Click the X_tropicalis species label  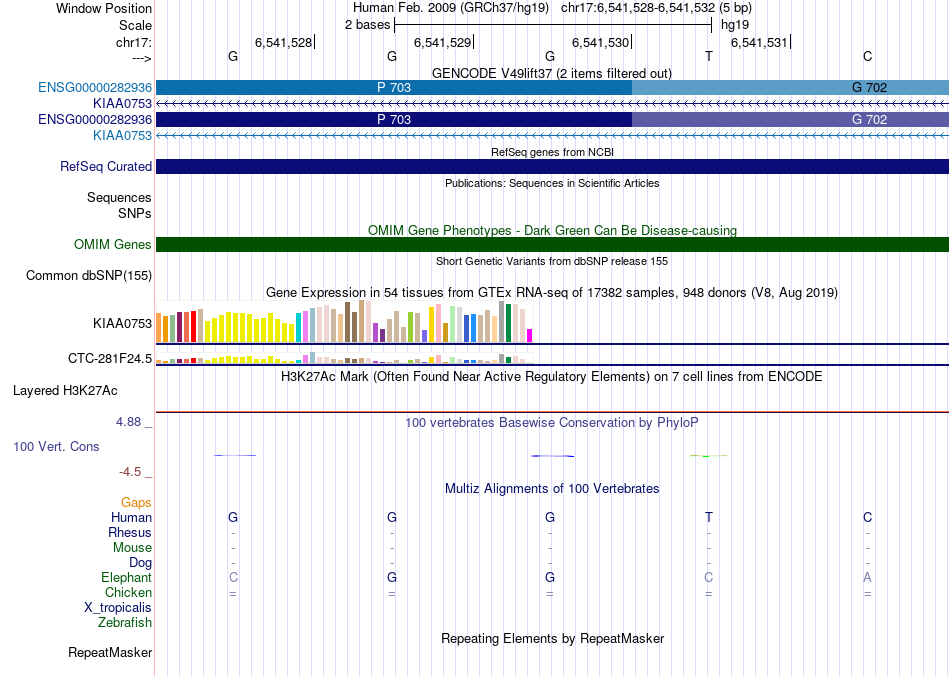[118, 608]
